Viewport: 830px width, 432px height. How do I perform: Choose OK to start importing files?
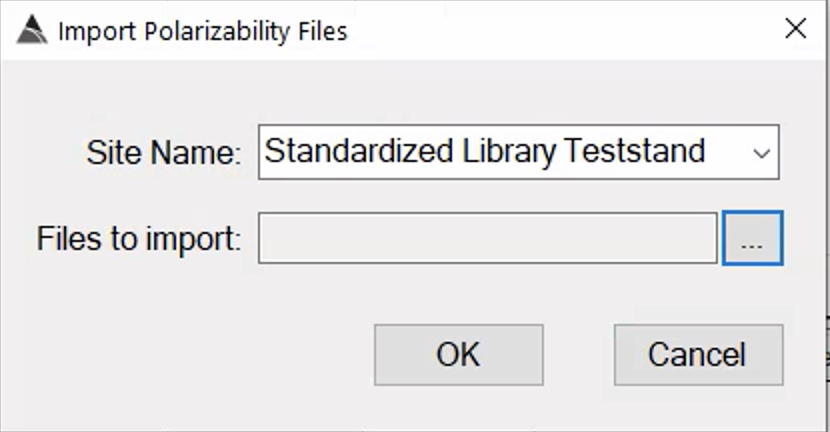(x=458, y=355)
